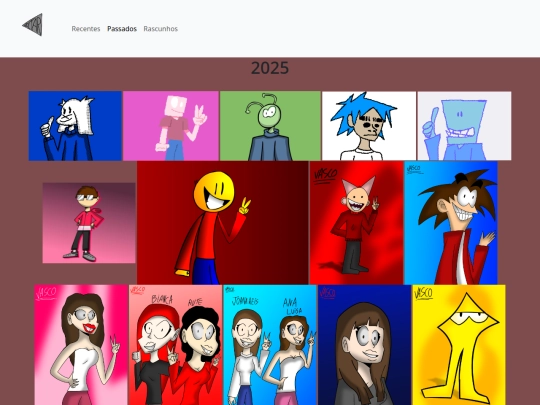This screenshot has width=540, height=405.
Task: Open the pink blocky peace-sign character drawing
Action: [x=171, y=126]
